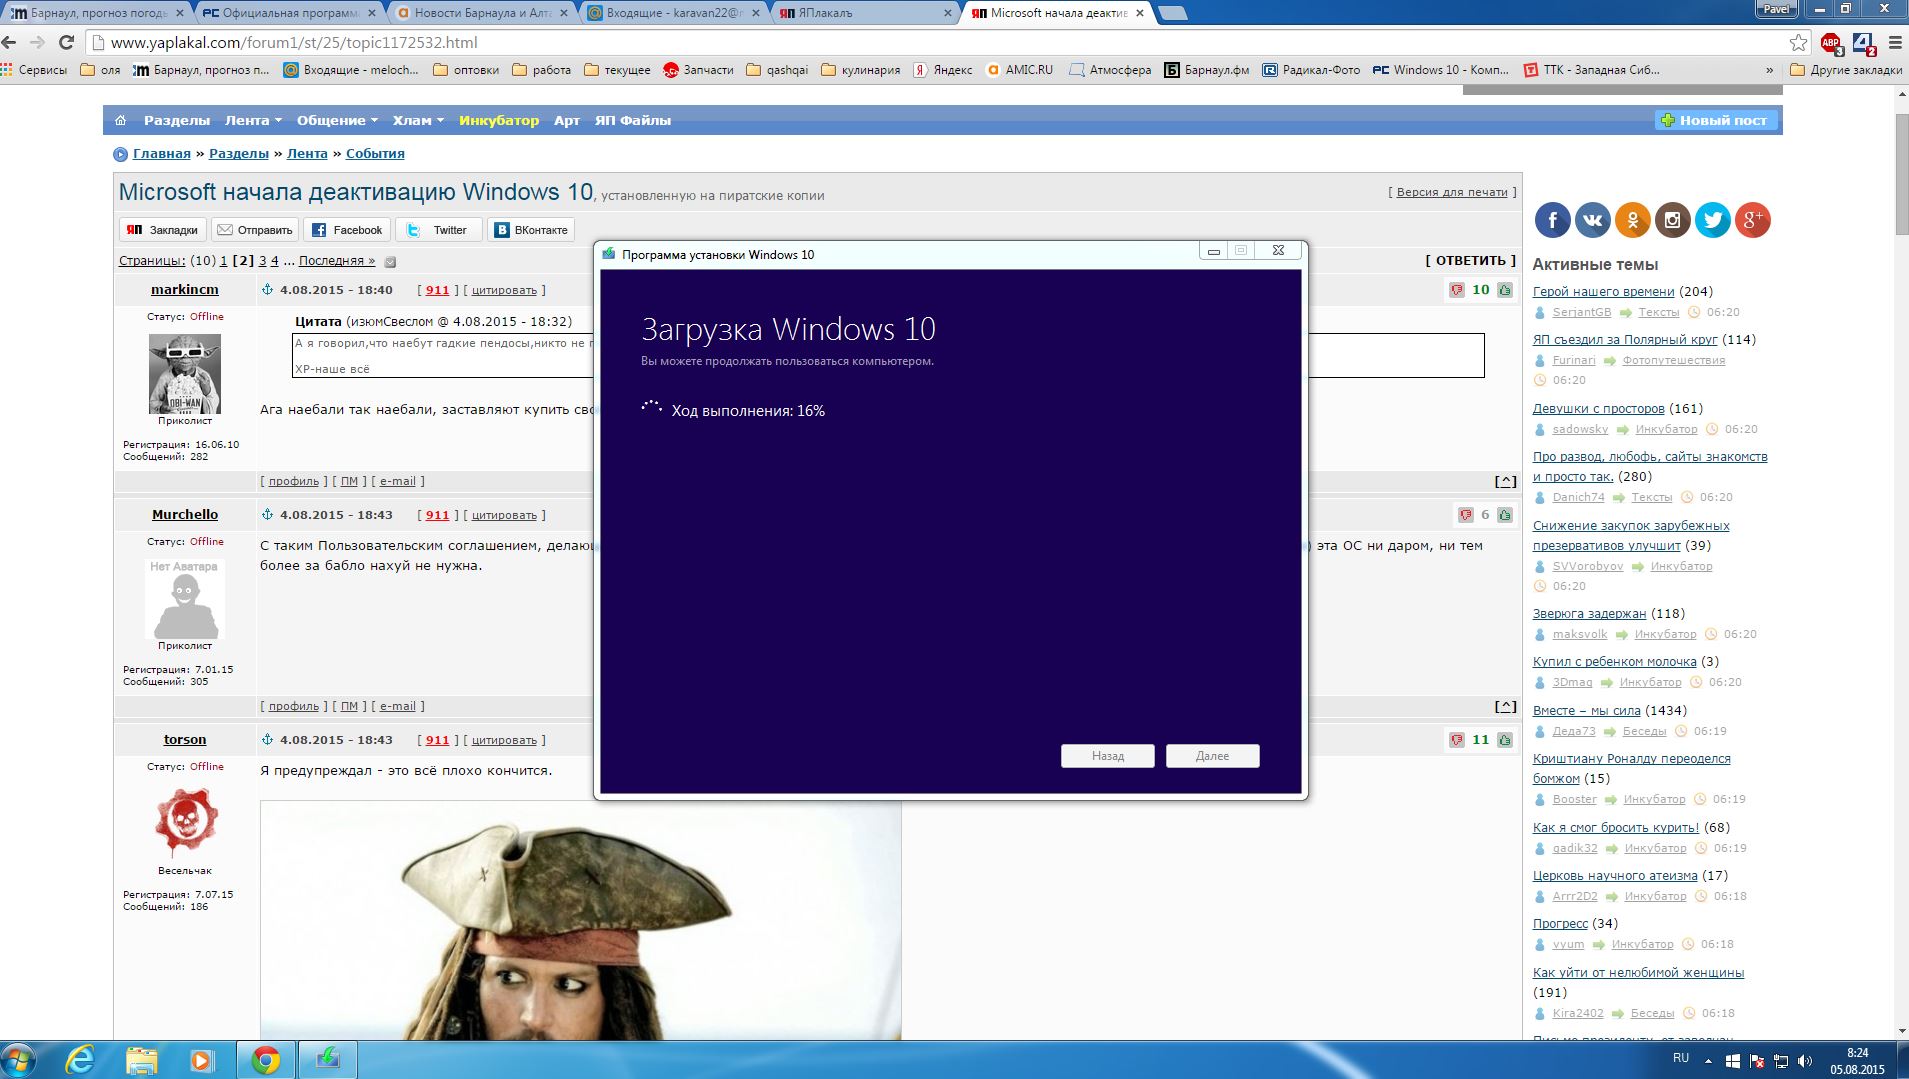Open the Instagram round icon in the sidebar
The height and width of the screenshot is (1079, 1909).
click(x=1672, y=220)
